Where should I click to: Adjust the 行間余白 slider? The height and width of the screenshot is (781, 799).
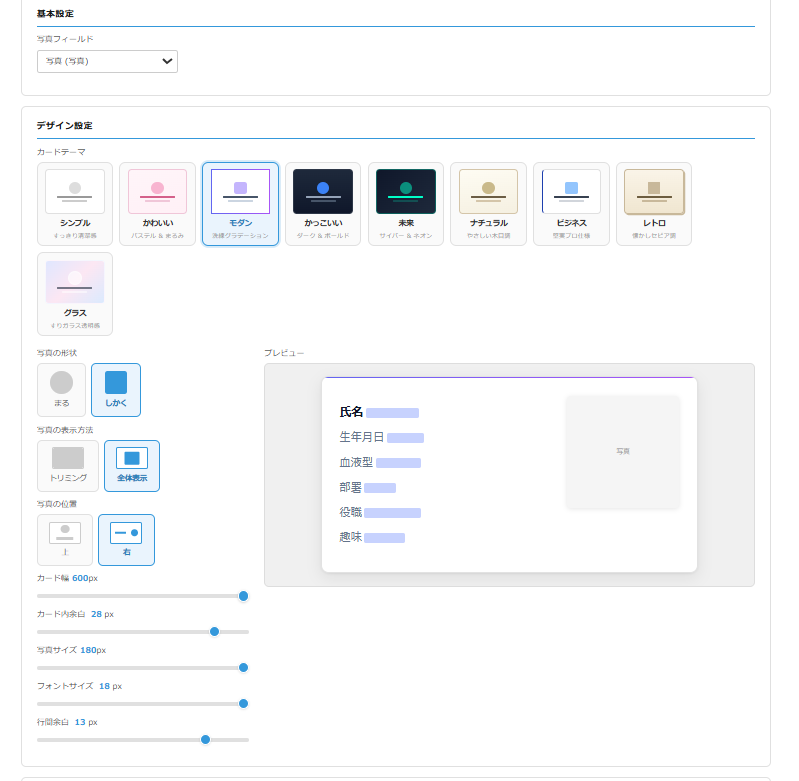143,740
